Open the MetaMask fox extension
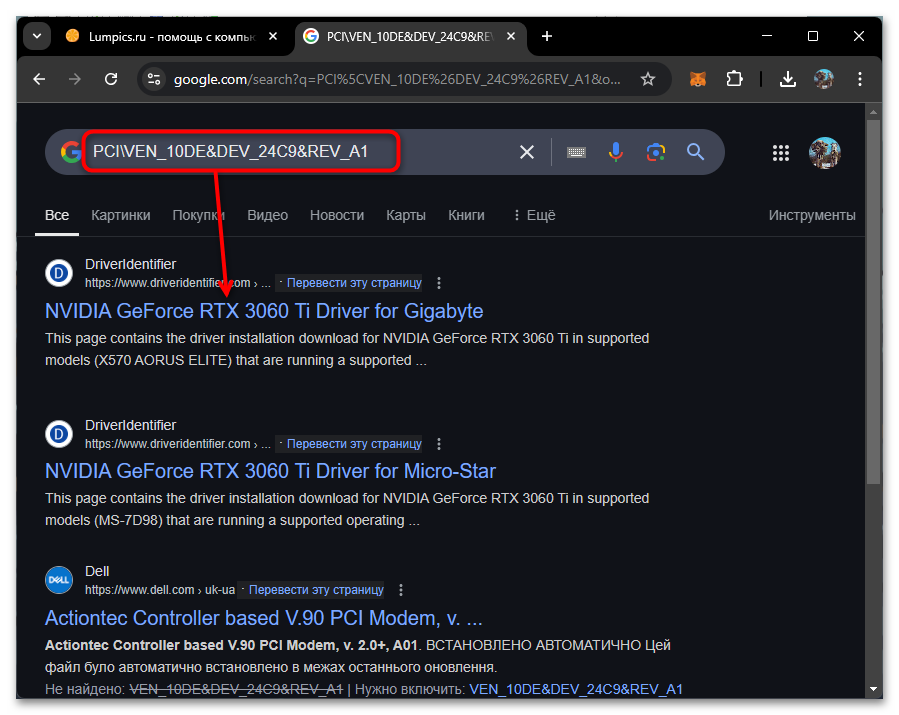Image resolution: width=899 pixels, height=715 pixels. coord(698,79)
